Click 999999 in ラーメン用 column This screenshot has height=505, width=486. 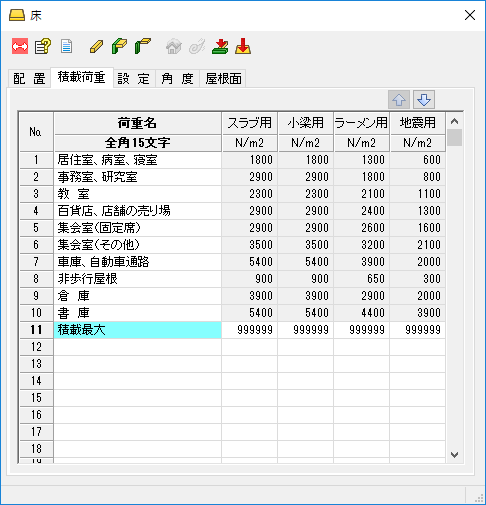coord(362,330)
